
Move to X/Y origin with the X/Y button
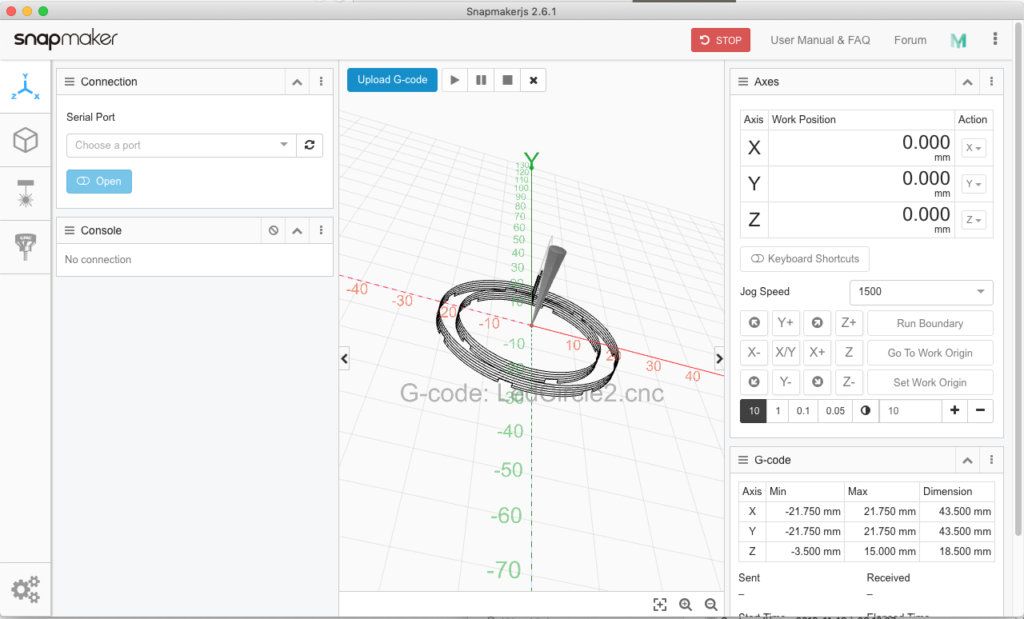[x=786, y=353]
